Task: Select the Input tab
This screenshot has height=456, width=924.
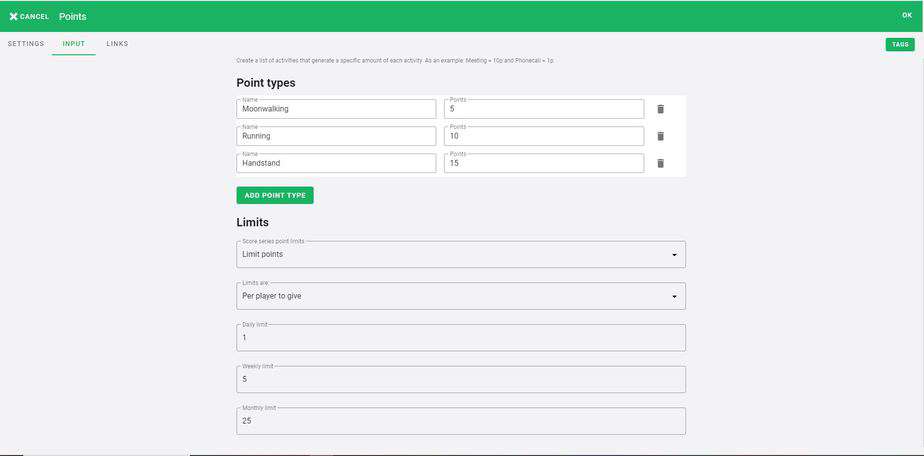Action: pyautogui.click(x=74, y=44)
